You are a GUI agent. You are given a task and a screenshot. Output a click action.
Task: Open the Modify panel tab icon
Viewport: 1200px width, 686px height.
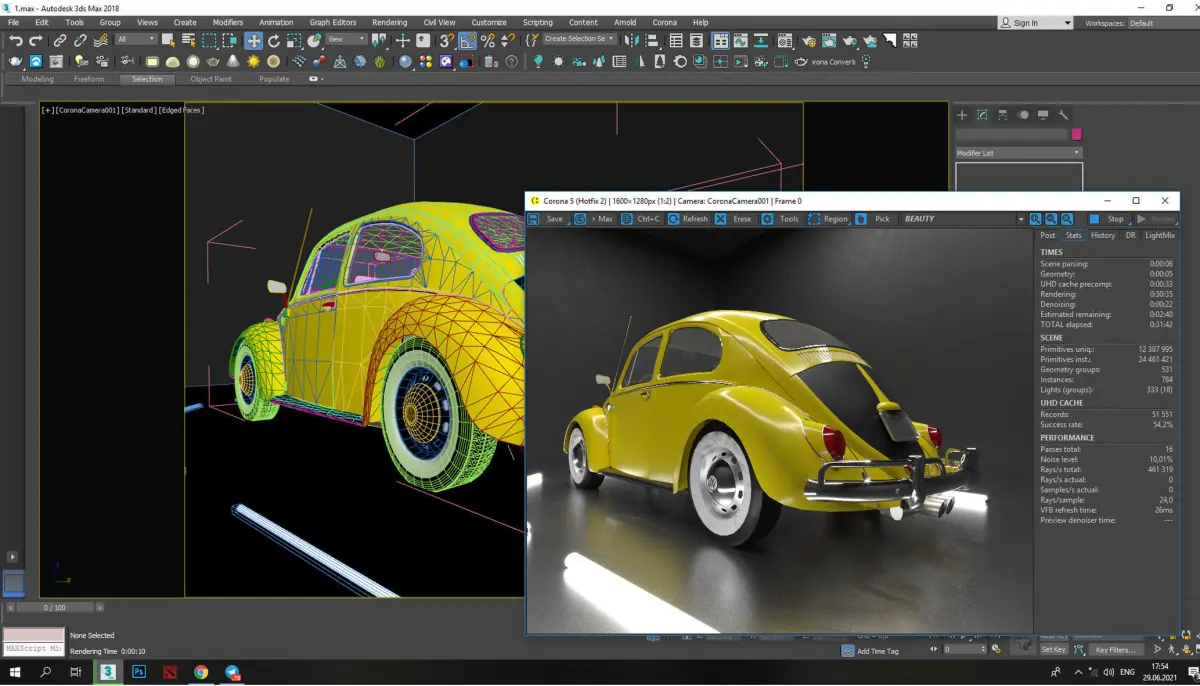983,115
